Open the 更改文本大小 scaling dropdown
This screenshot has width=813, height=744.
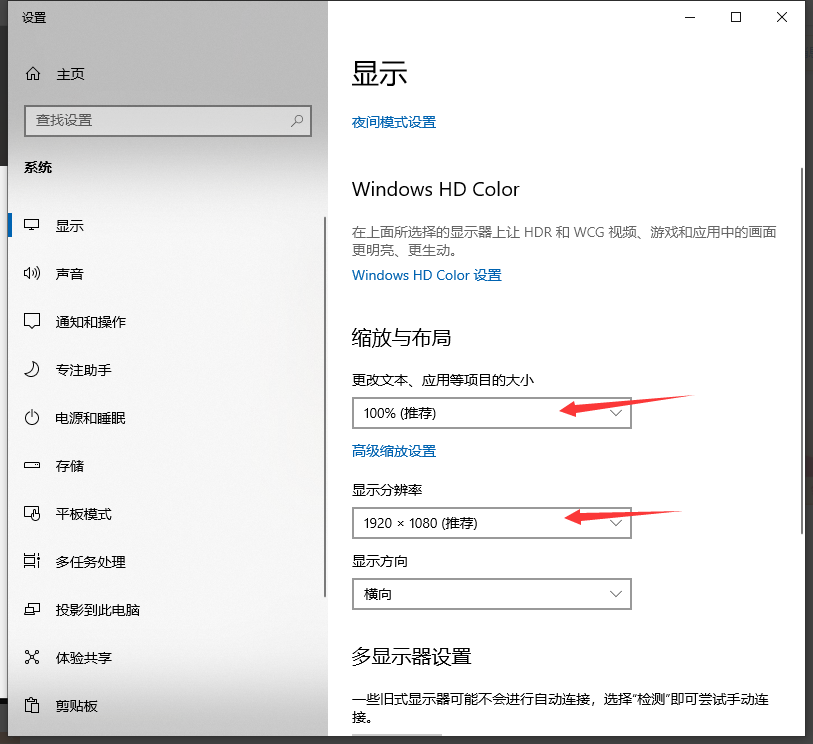point(491,412)
